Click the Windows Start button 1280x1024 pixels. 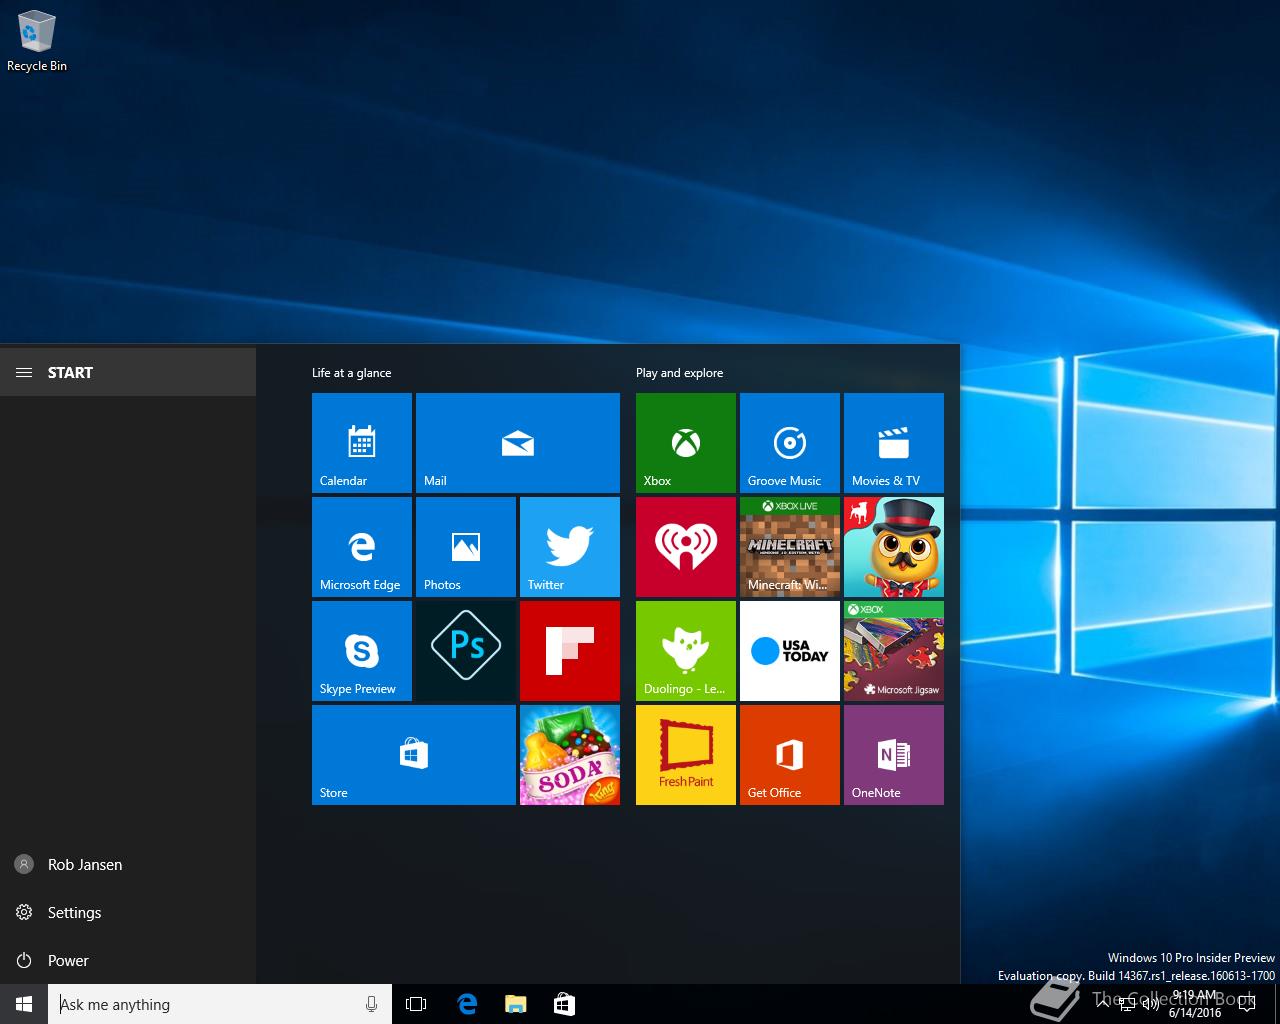[24, 1004]
